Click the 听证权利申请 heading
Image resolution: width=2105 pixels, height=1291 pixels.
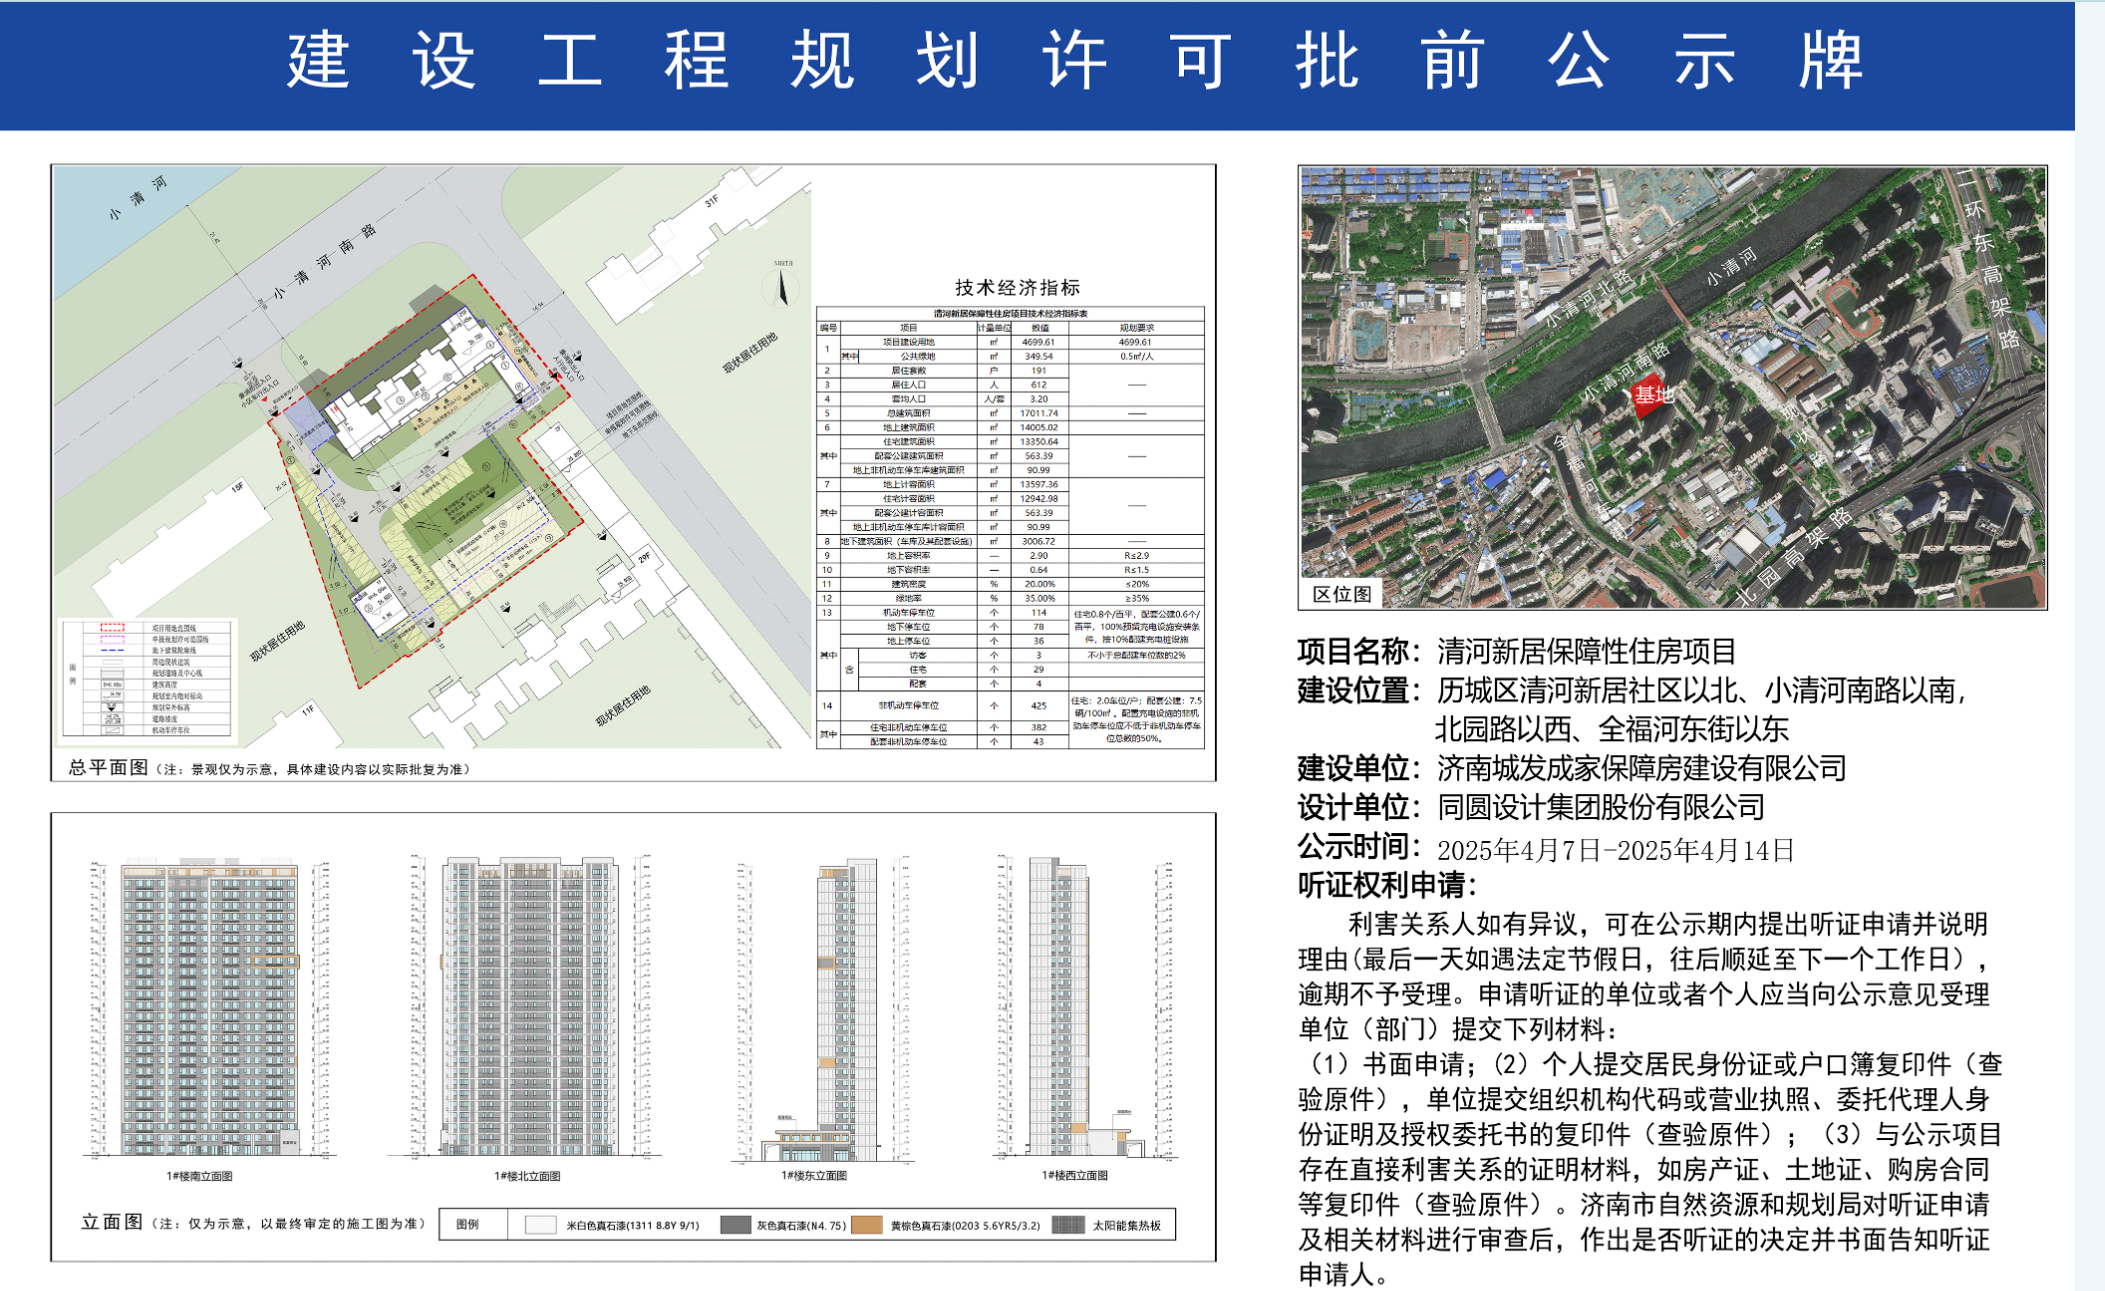click(1386, 885)
